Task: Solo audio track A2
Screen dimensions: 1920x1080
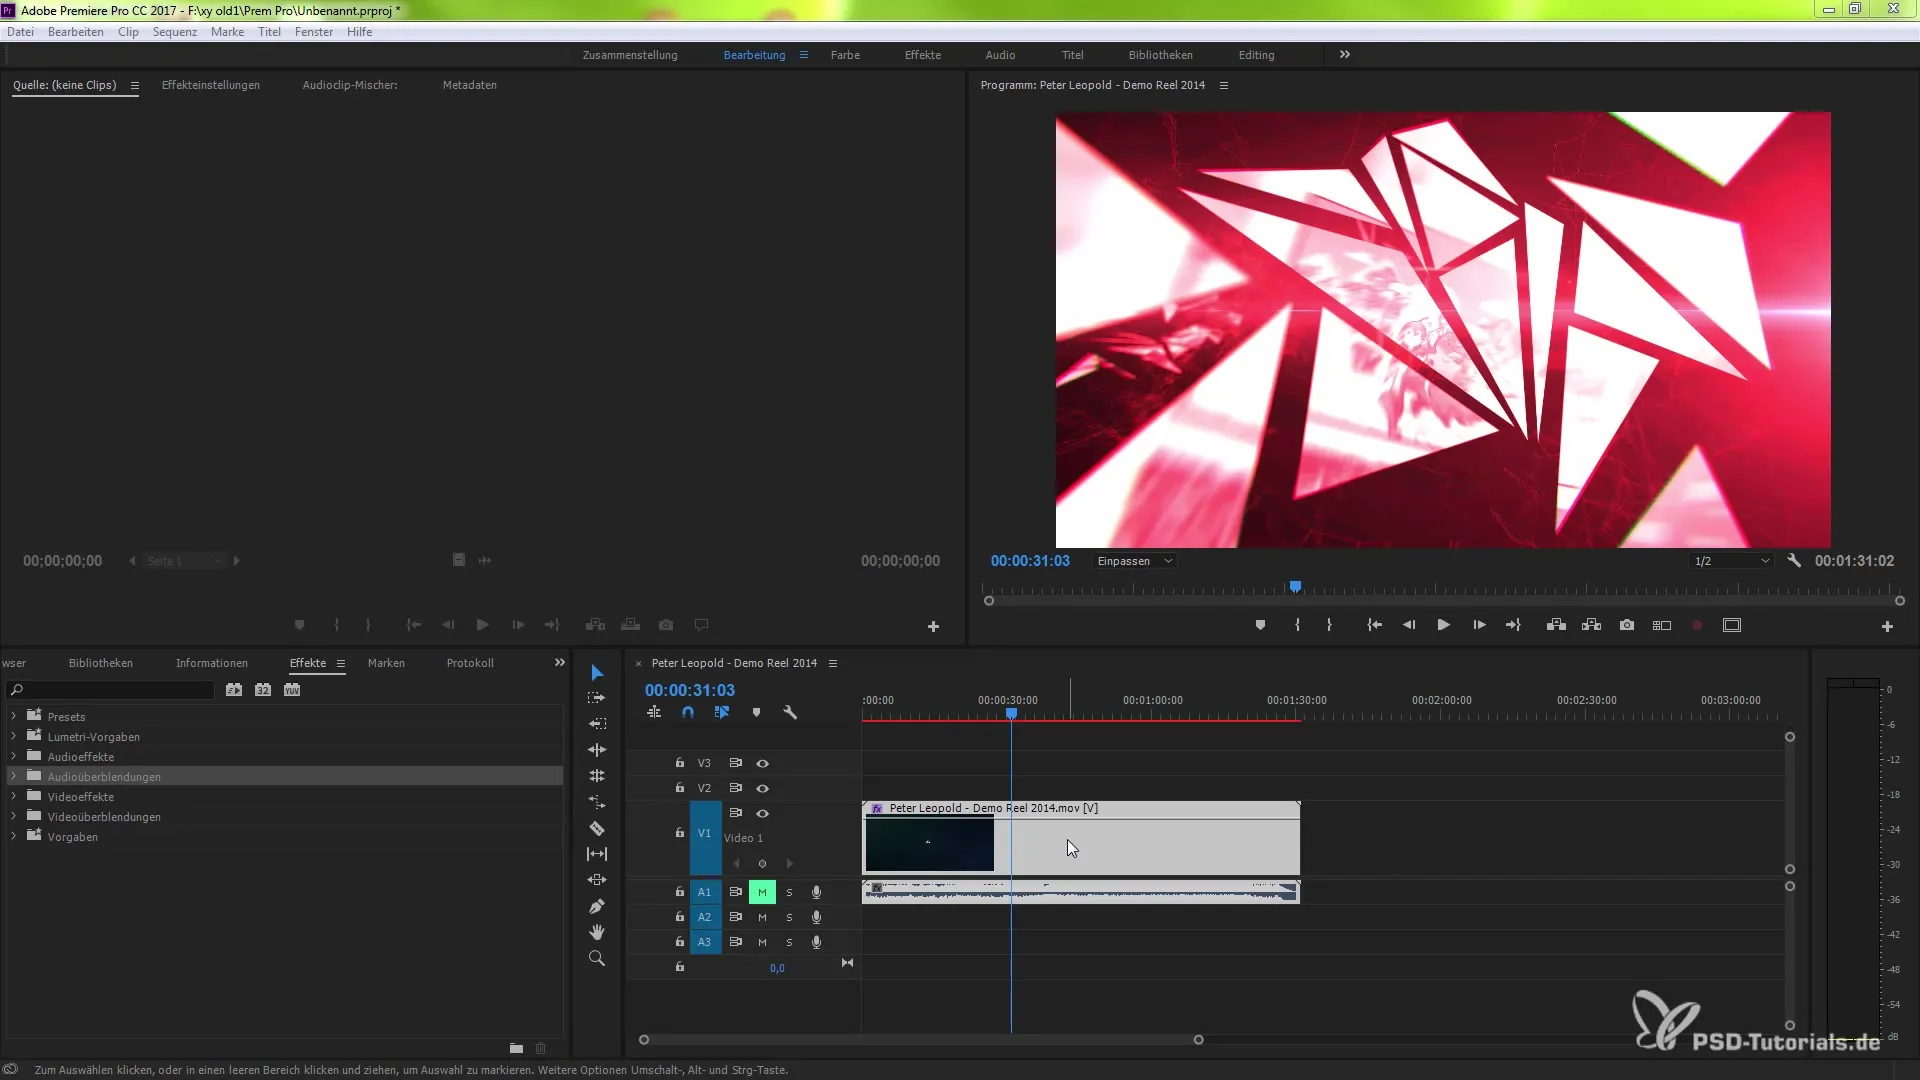Action: (789, 917)
